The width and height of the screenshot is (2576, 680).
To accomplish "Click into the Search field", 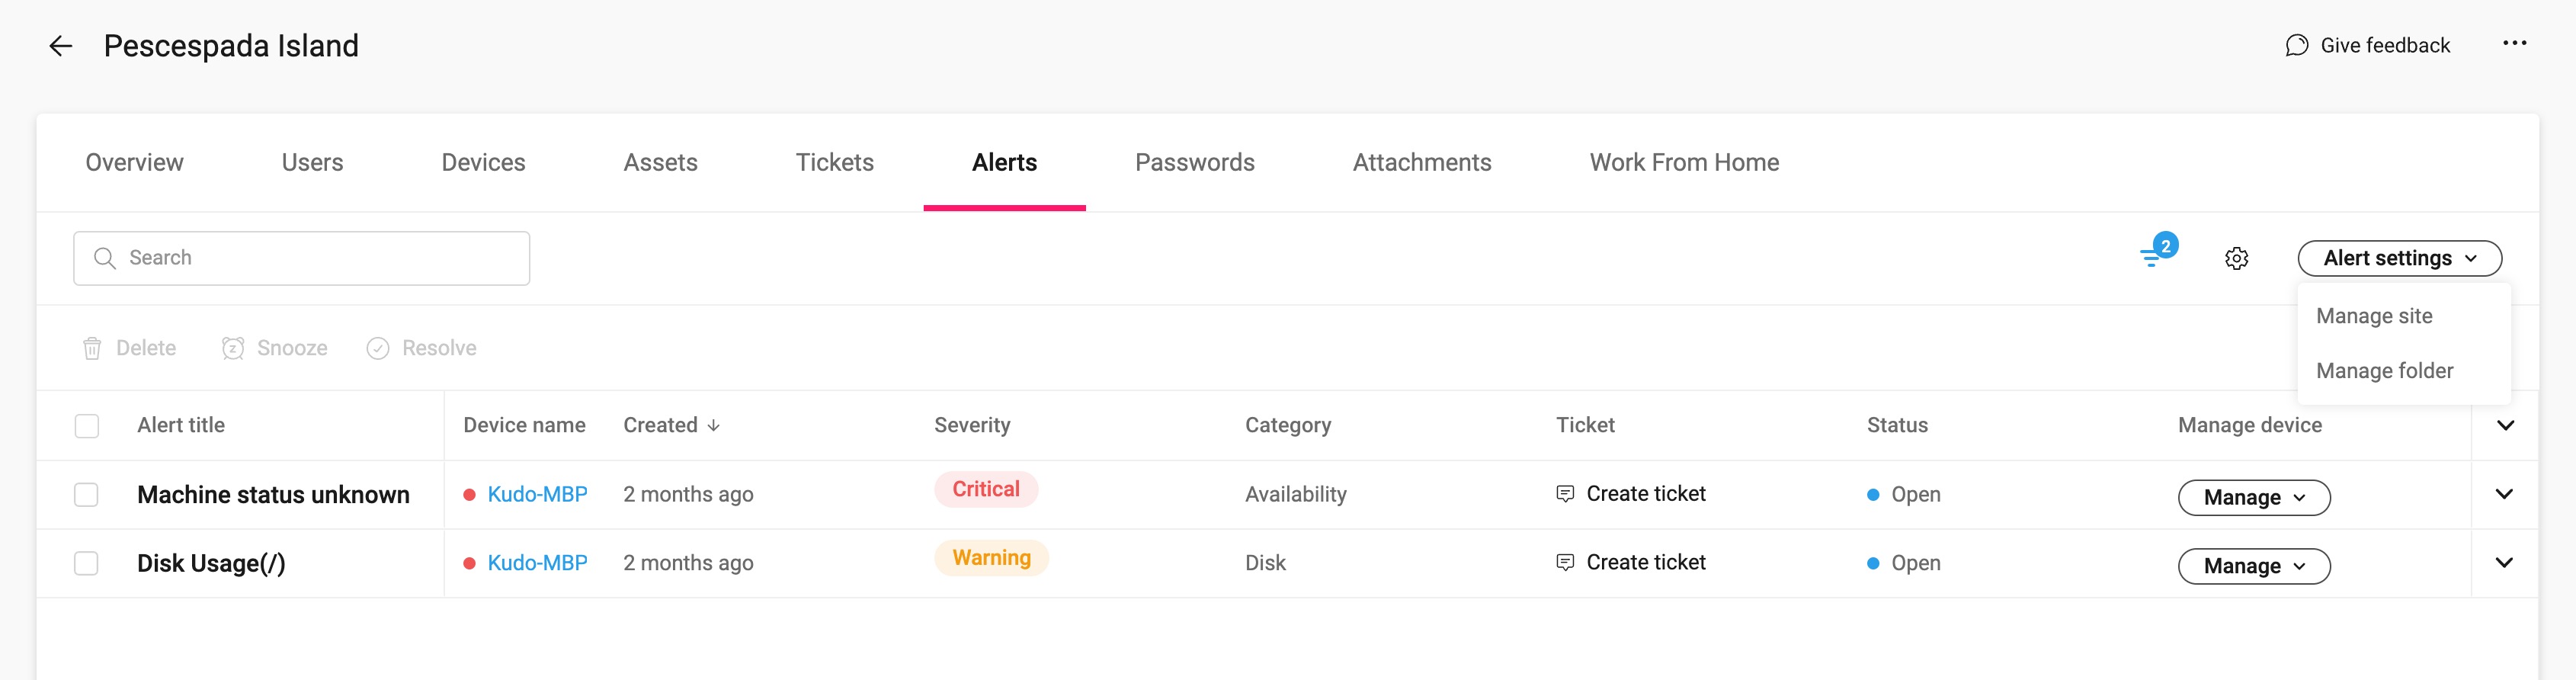I will (301, 258).
